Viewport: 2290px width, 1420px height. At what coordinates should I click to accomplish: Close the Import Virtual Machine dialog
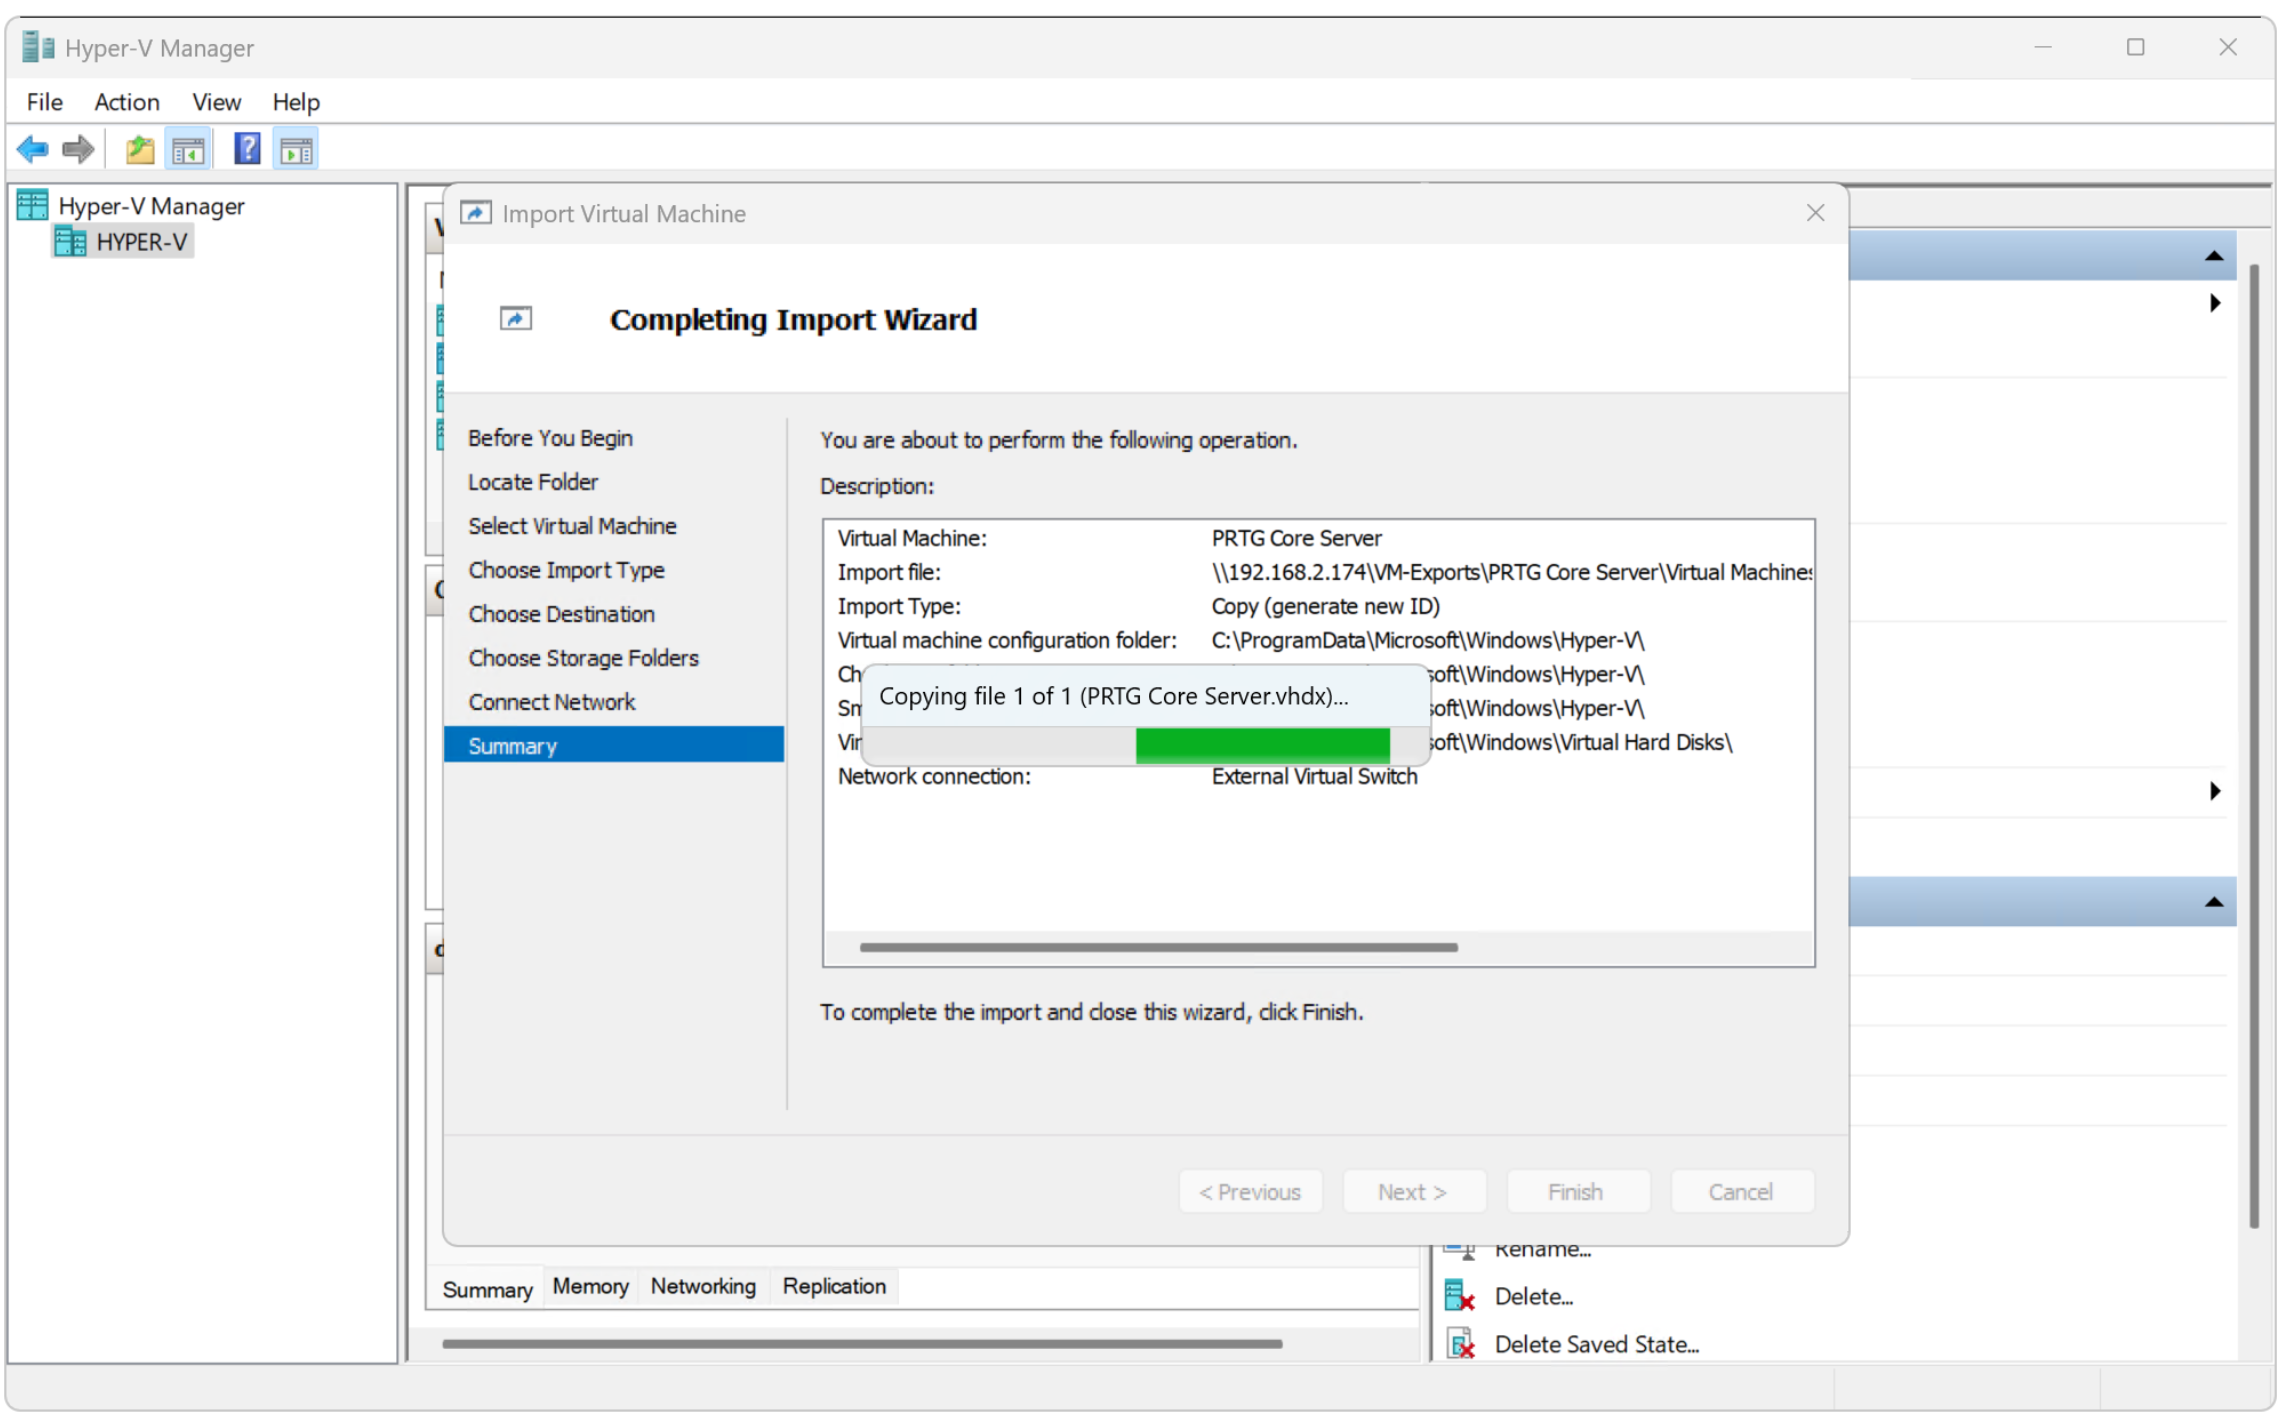tap(1816, 213)
